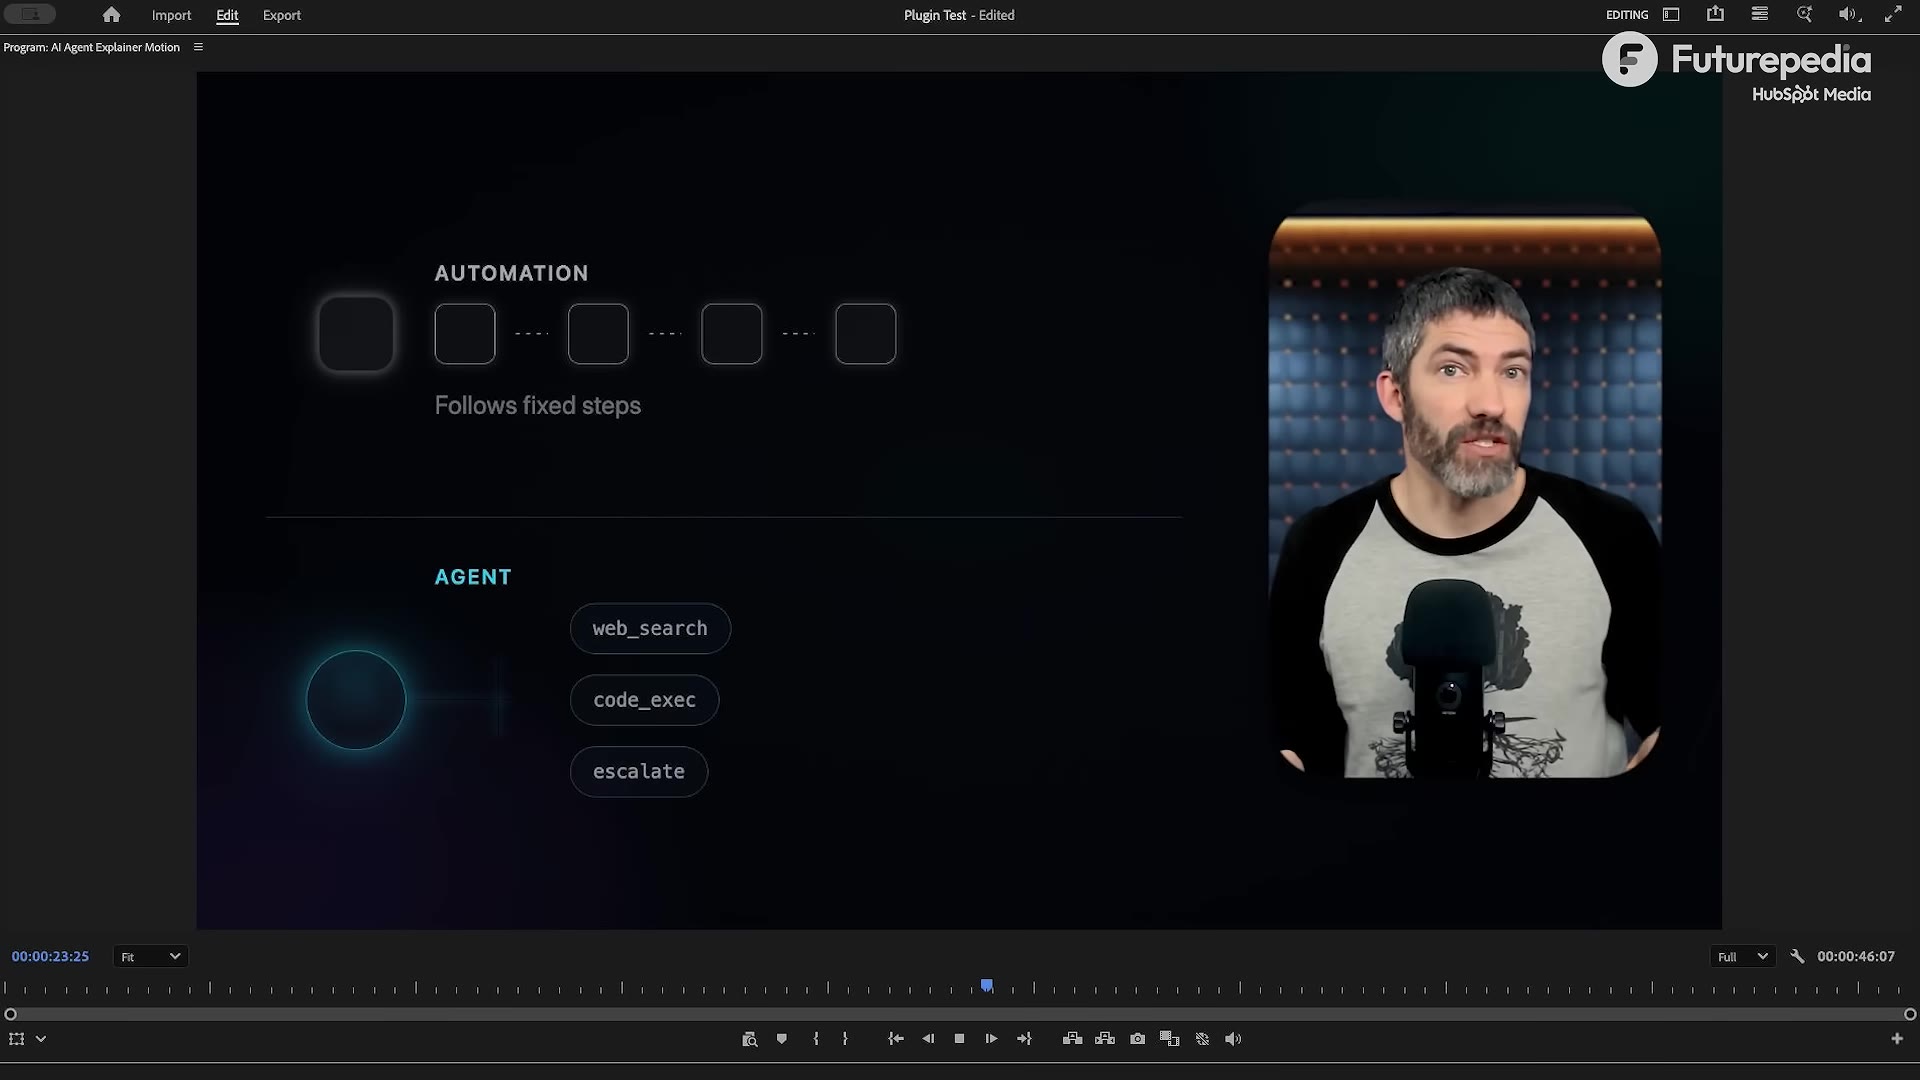Export frame with the camera icon
This screenshot has height=1080, width=1920.
(1138, 1039)
